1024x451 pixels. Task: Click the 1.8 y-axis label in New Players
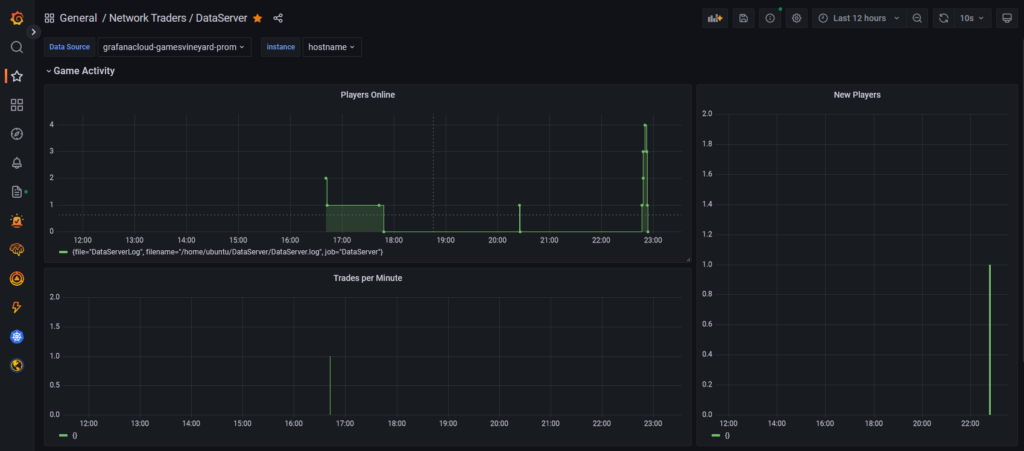706,144
